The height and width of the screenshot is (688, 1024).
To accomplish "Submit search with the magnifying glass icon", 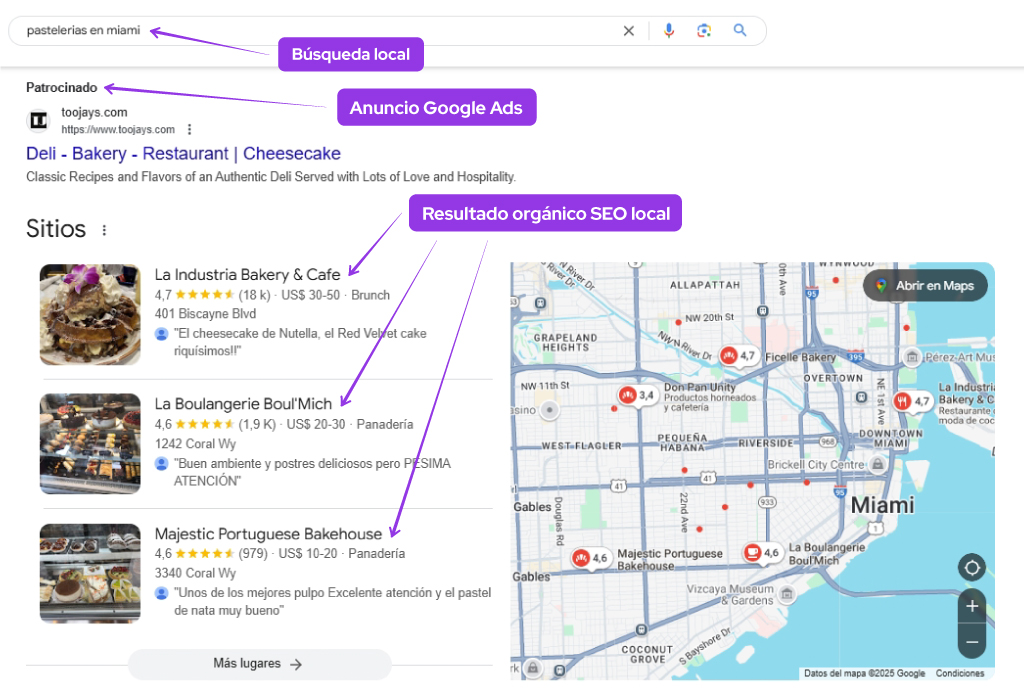I will pos(740,30).
